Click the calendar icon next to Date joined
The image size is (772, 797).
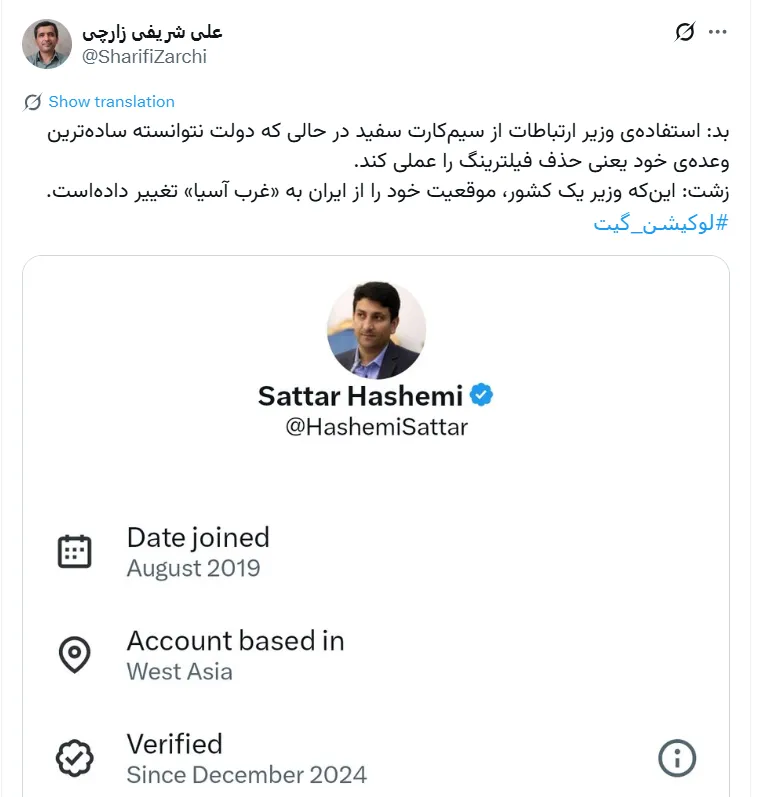point(75,551)
